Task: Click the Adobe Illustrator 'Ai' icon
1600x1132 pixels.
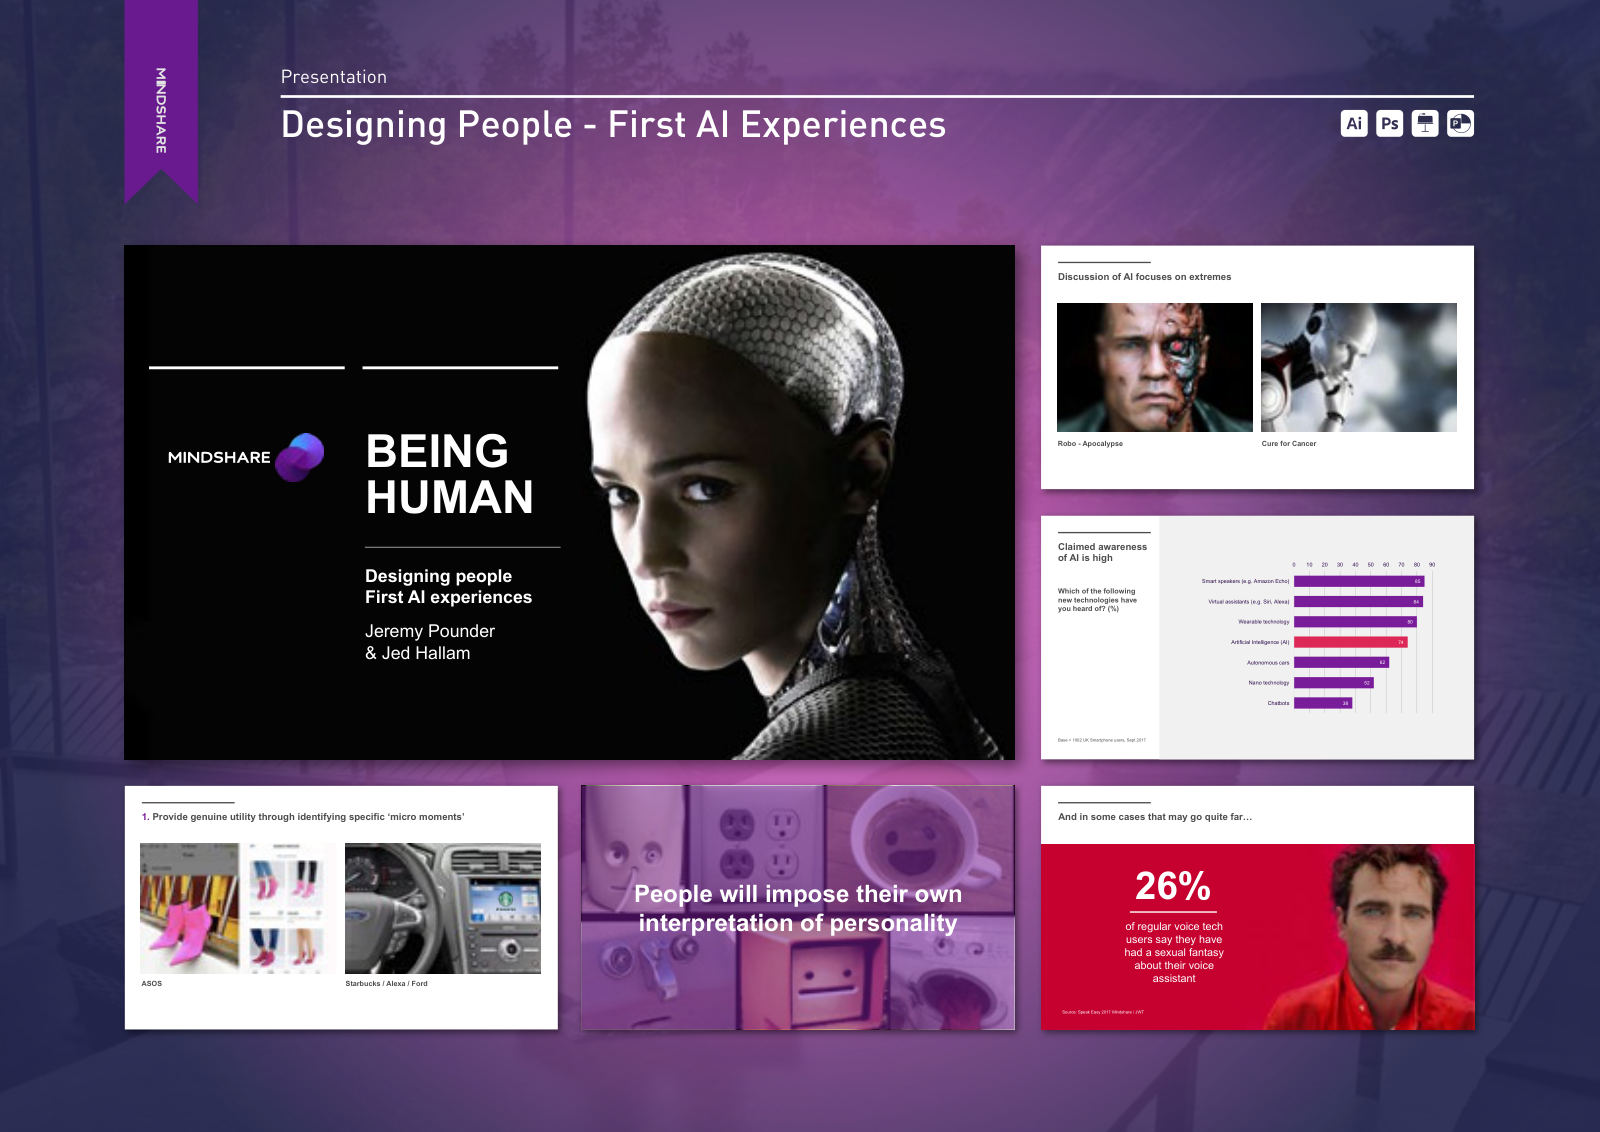Action: 1354,123
